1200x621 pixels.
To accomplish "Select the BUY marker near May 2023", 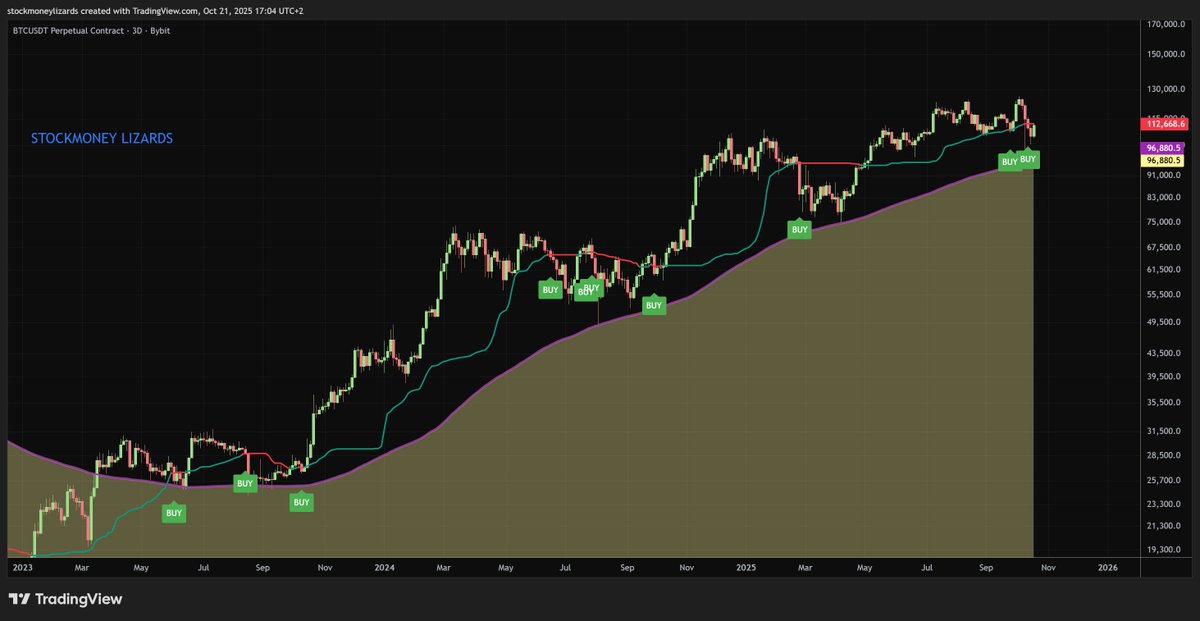I will pos(174,512).
